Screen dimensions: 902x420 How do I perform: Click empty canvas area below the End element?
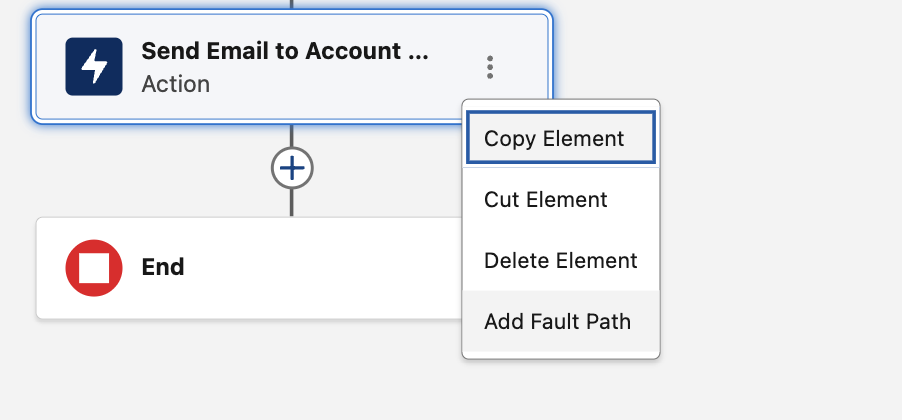tap(250, 375)
